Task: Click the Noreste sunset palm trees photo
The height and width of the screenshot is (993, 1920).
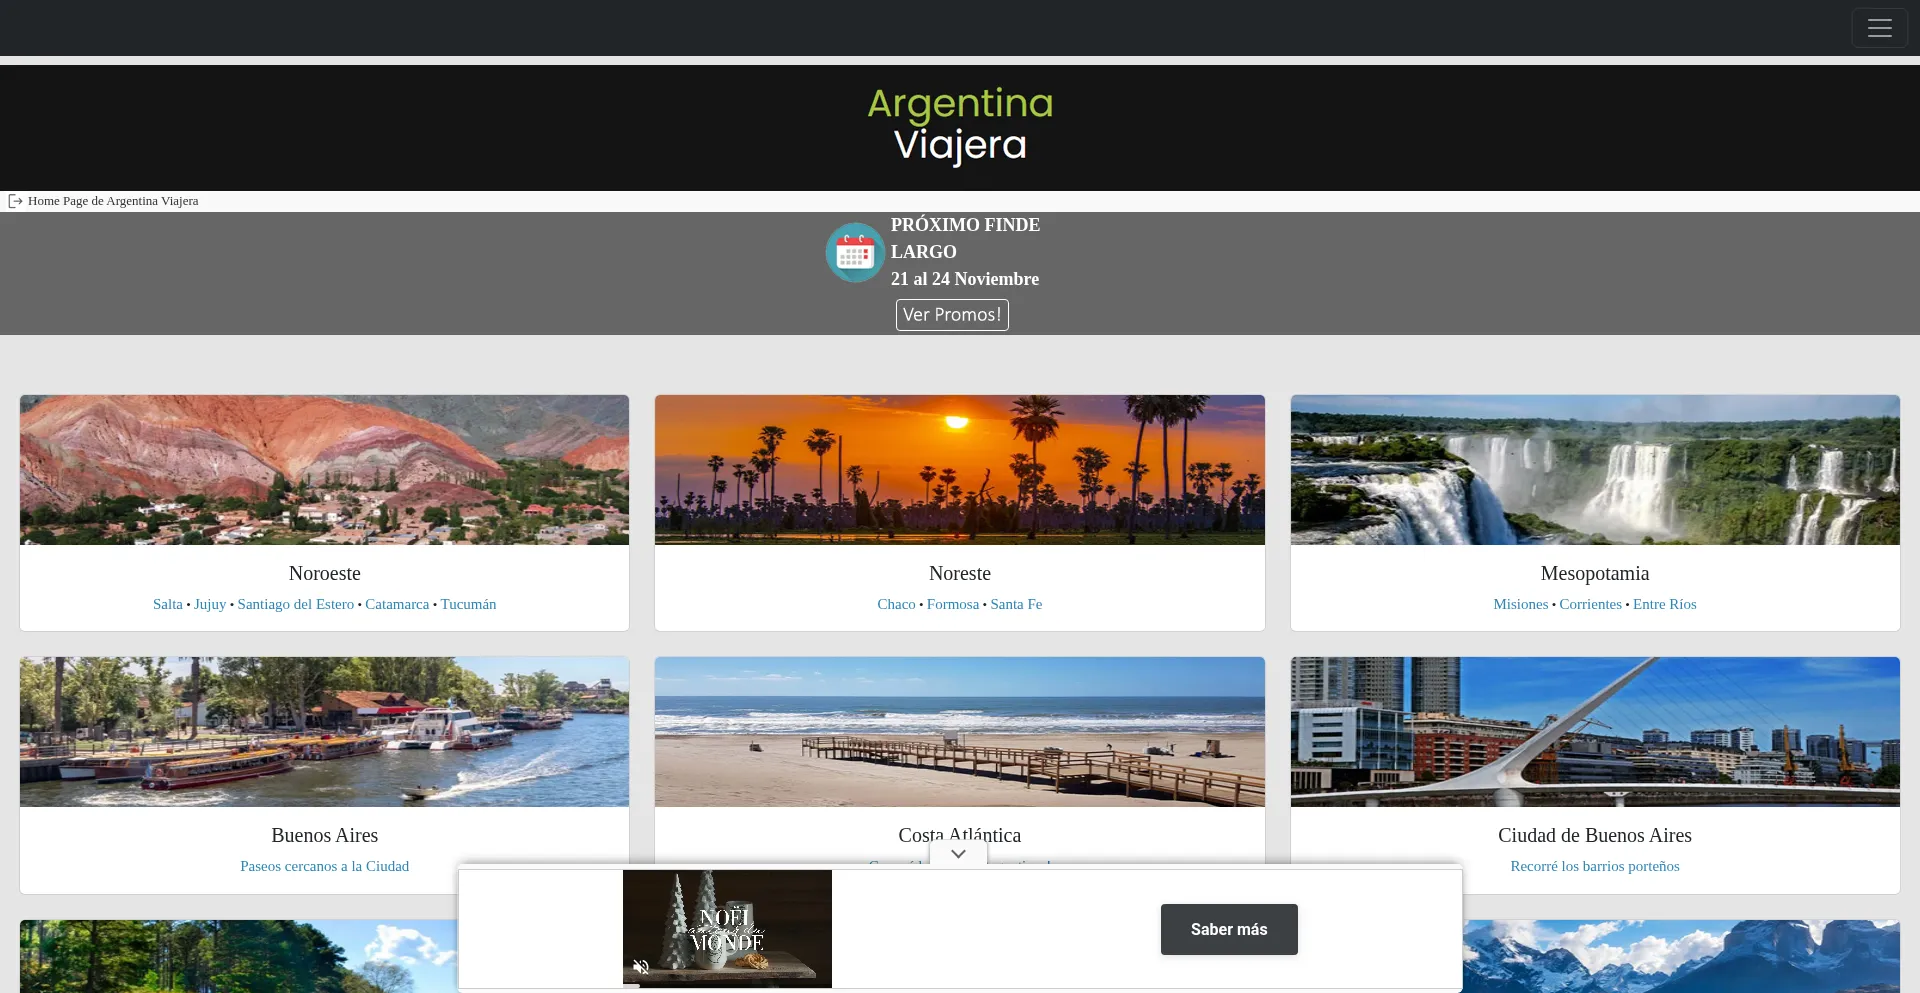Action: tap(960, 470)
